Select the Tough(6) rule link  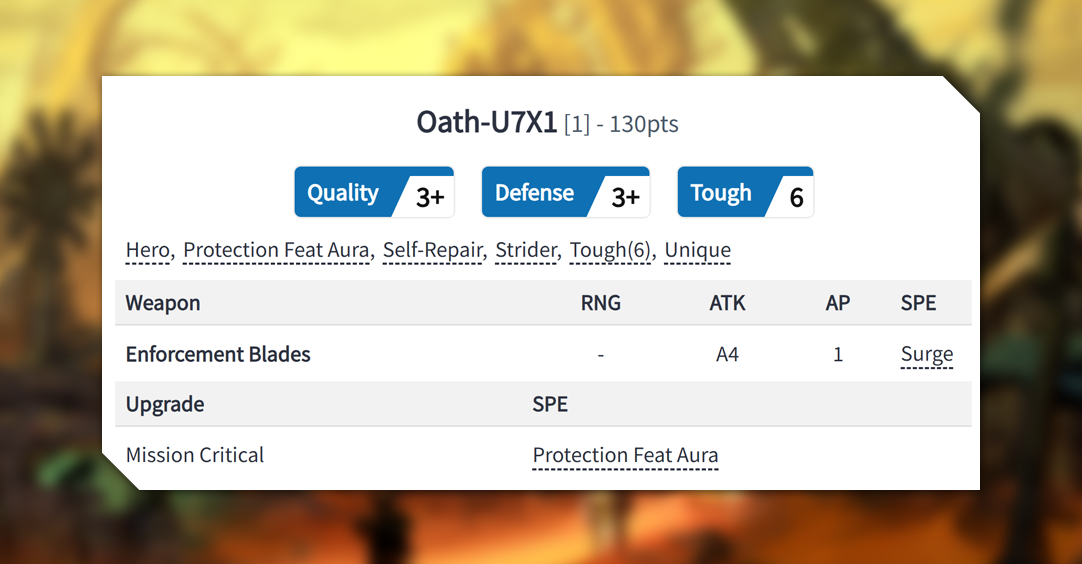click(610, 250)
